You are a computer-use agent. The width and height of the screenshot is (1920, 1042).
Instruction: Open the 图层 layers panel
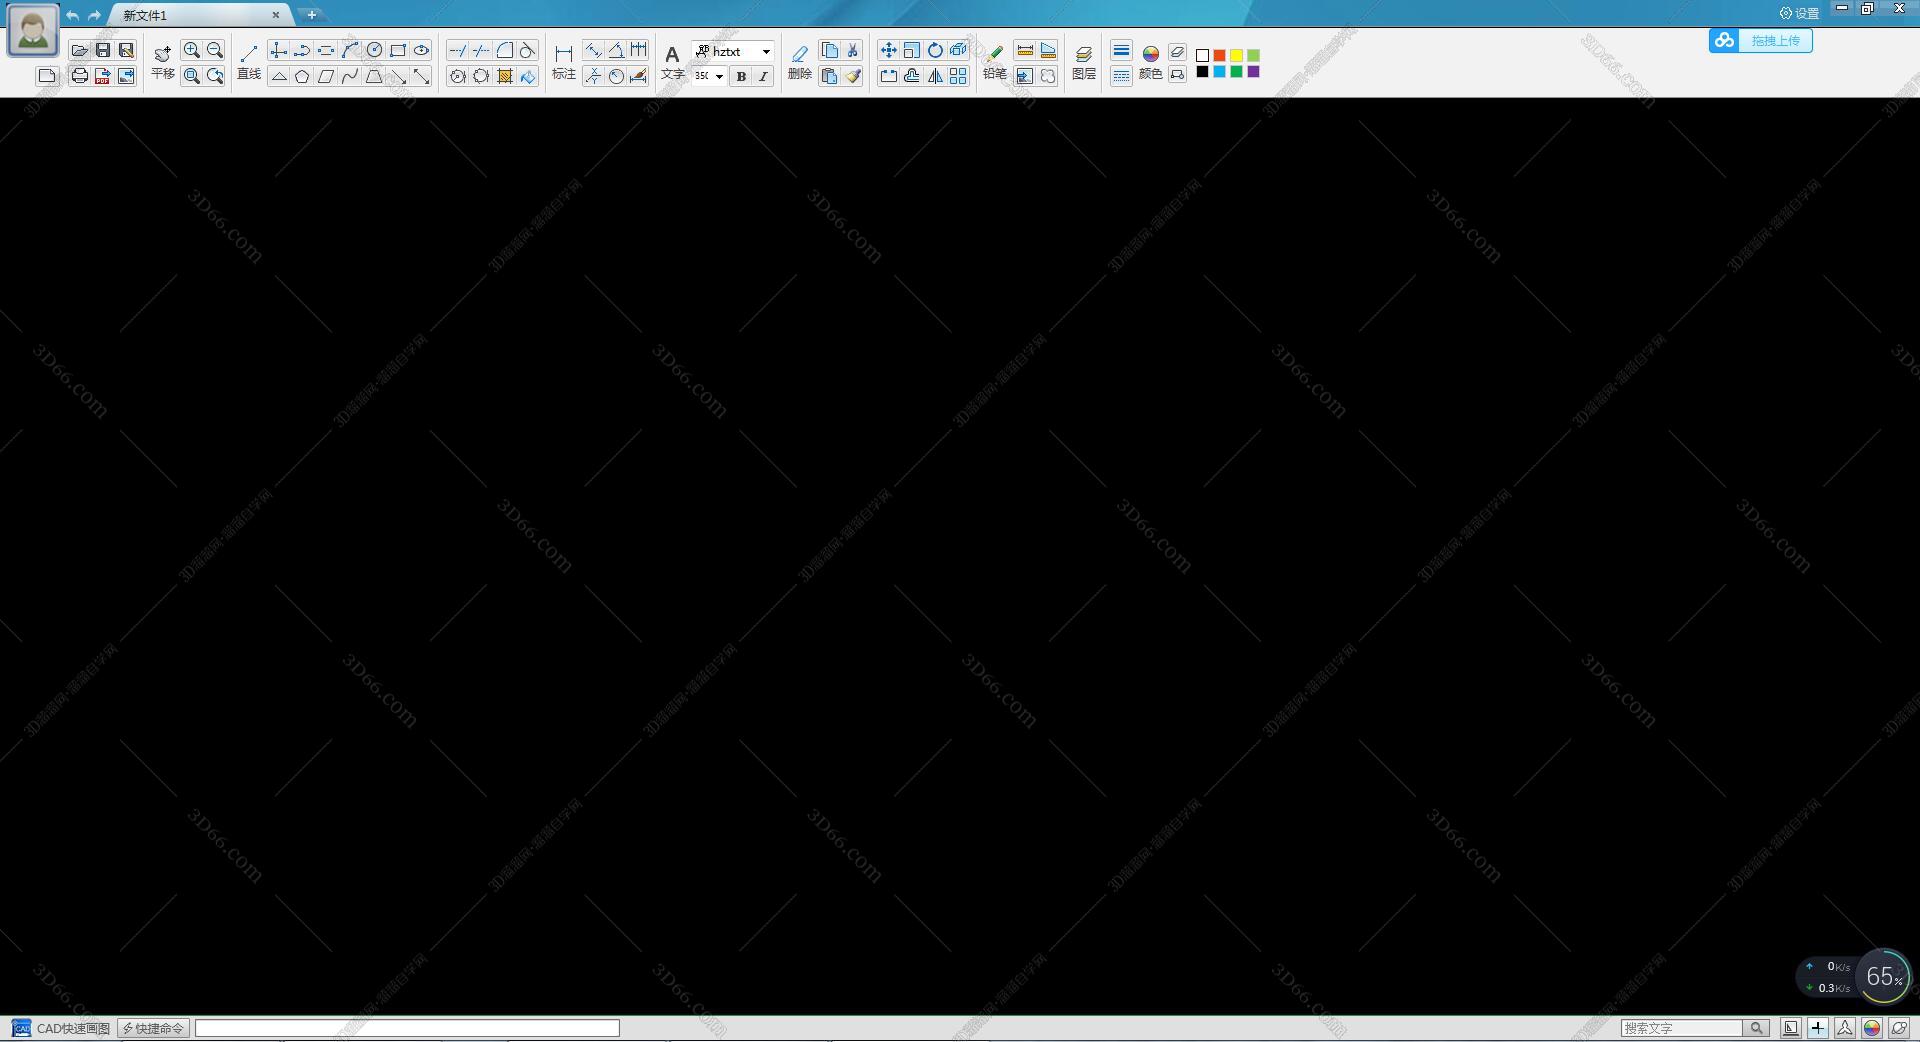1083,61
